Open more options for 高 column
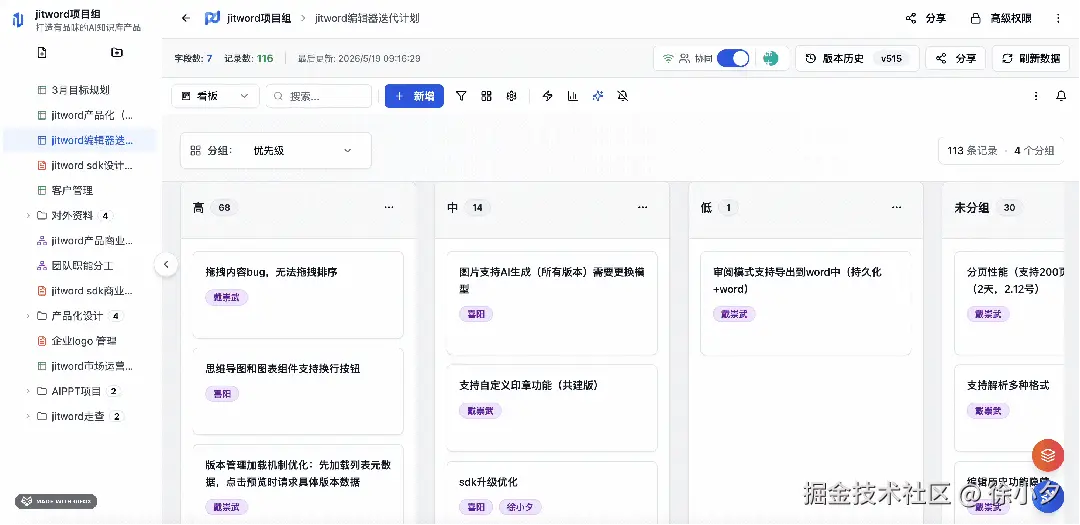Viewport: 1080px width, 525px height. click(x=389, y=207)
